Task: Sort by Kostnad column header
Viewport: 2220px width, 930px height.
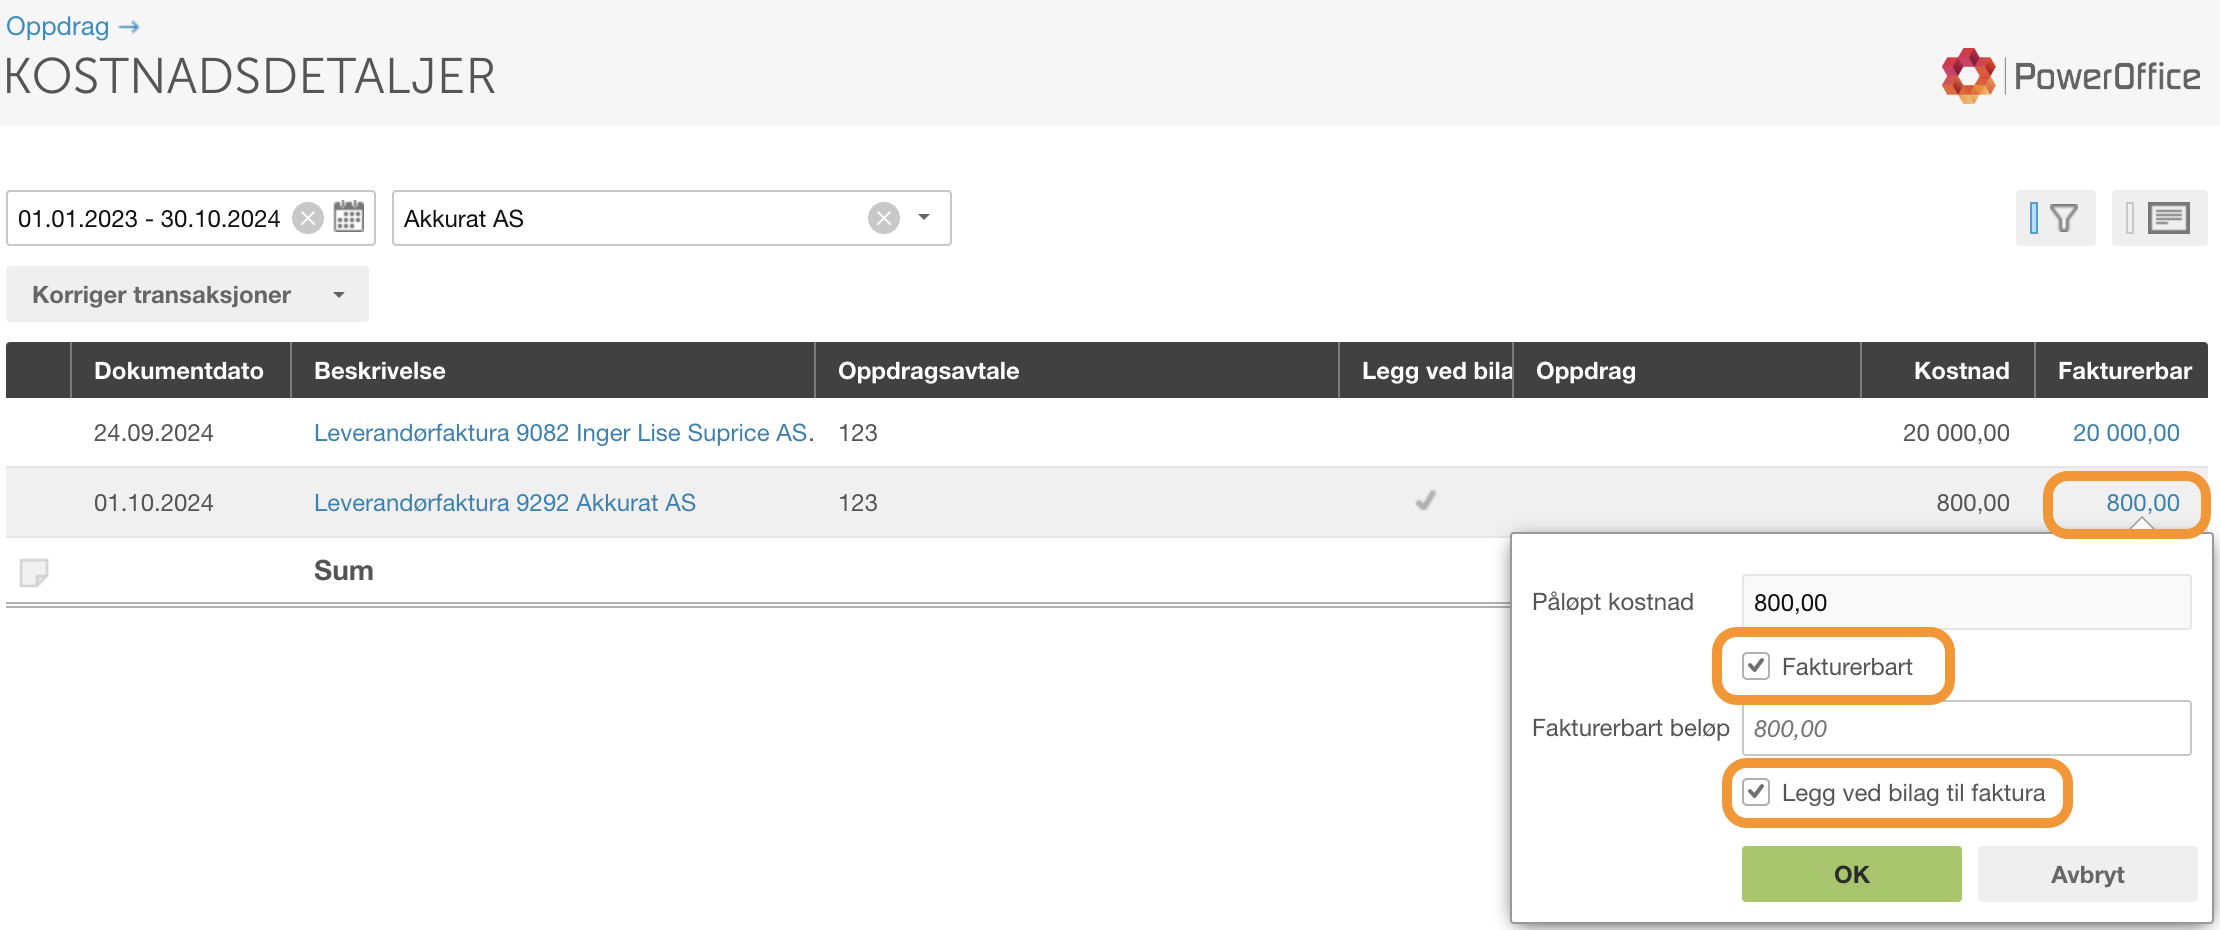Action: 1947,370
